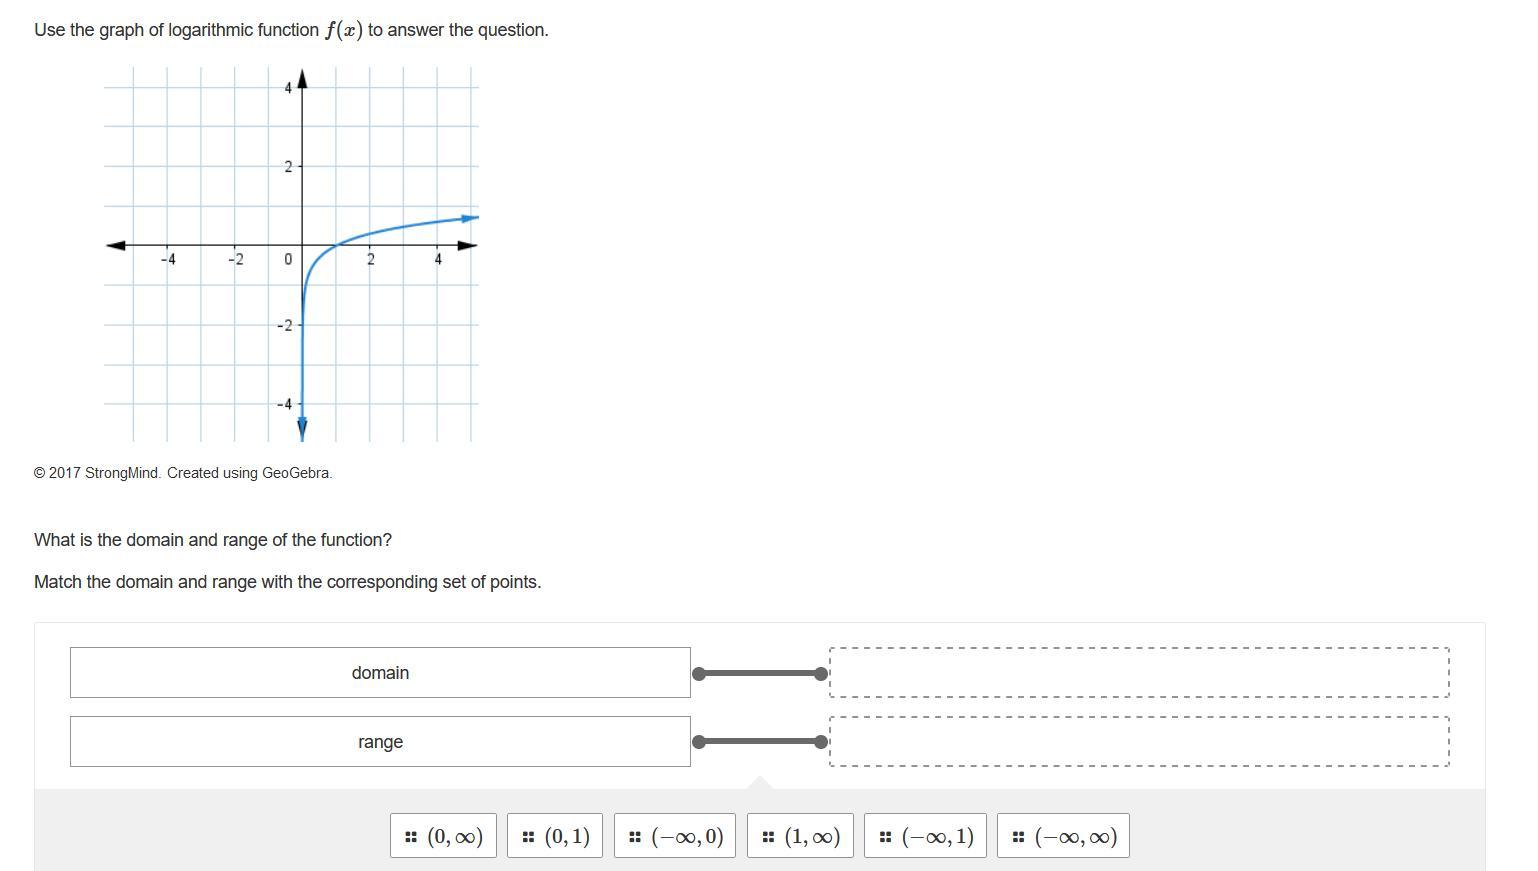Click the logarithmic function graph image
The height and width of the screenshot is (871, 1538).
tap(292, 254)
